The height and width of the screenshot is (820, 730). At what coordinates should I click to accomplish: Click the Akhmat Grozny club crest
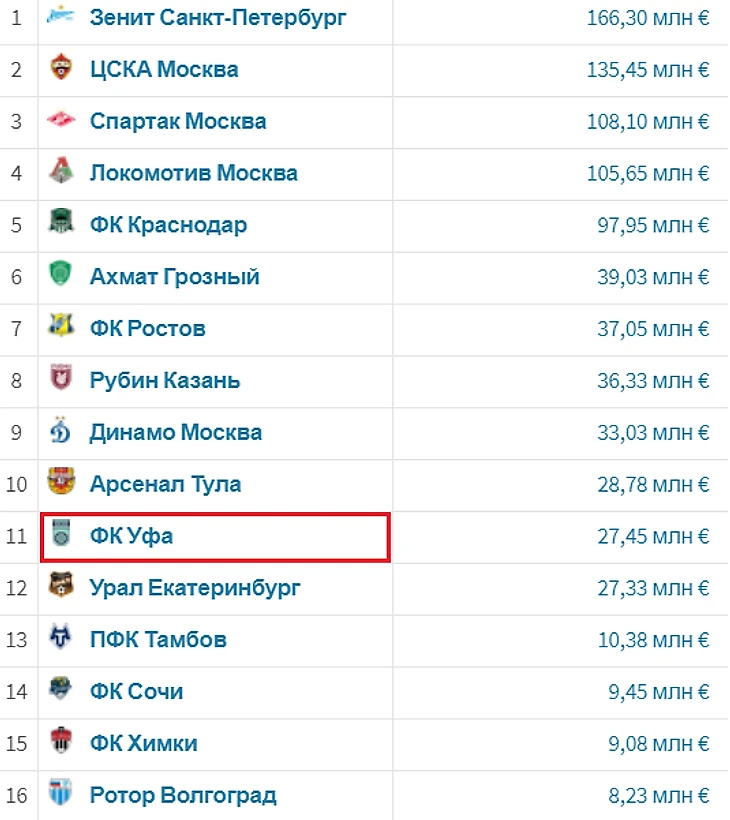click(x=62, y=276)
